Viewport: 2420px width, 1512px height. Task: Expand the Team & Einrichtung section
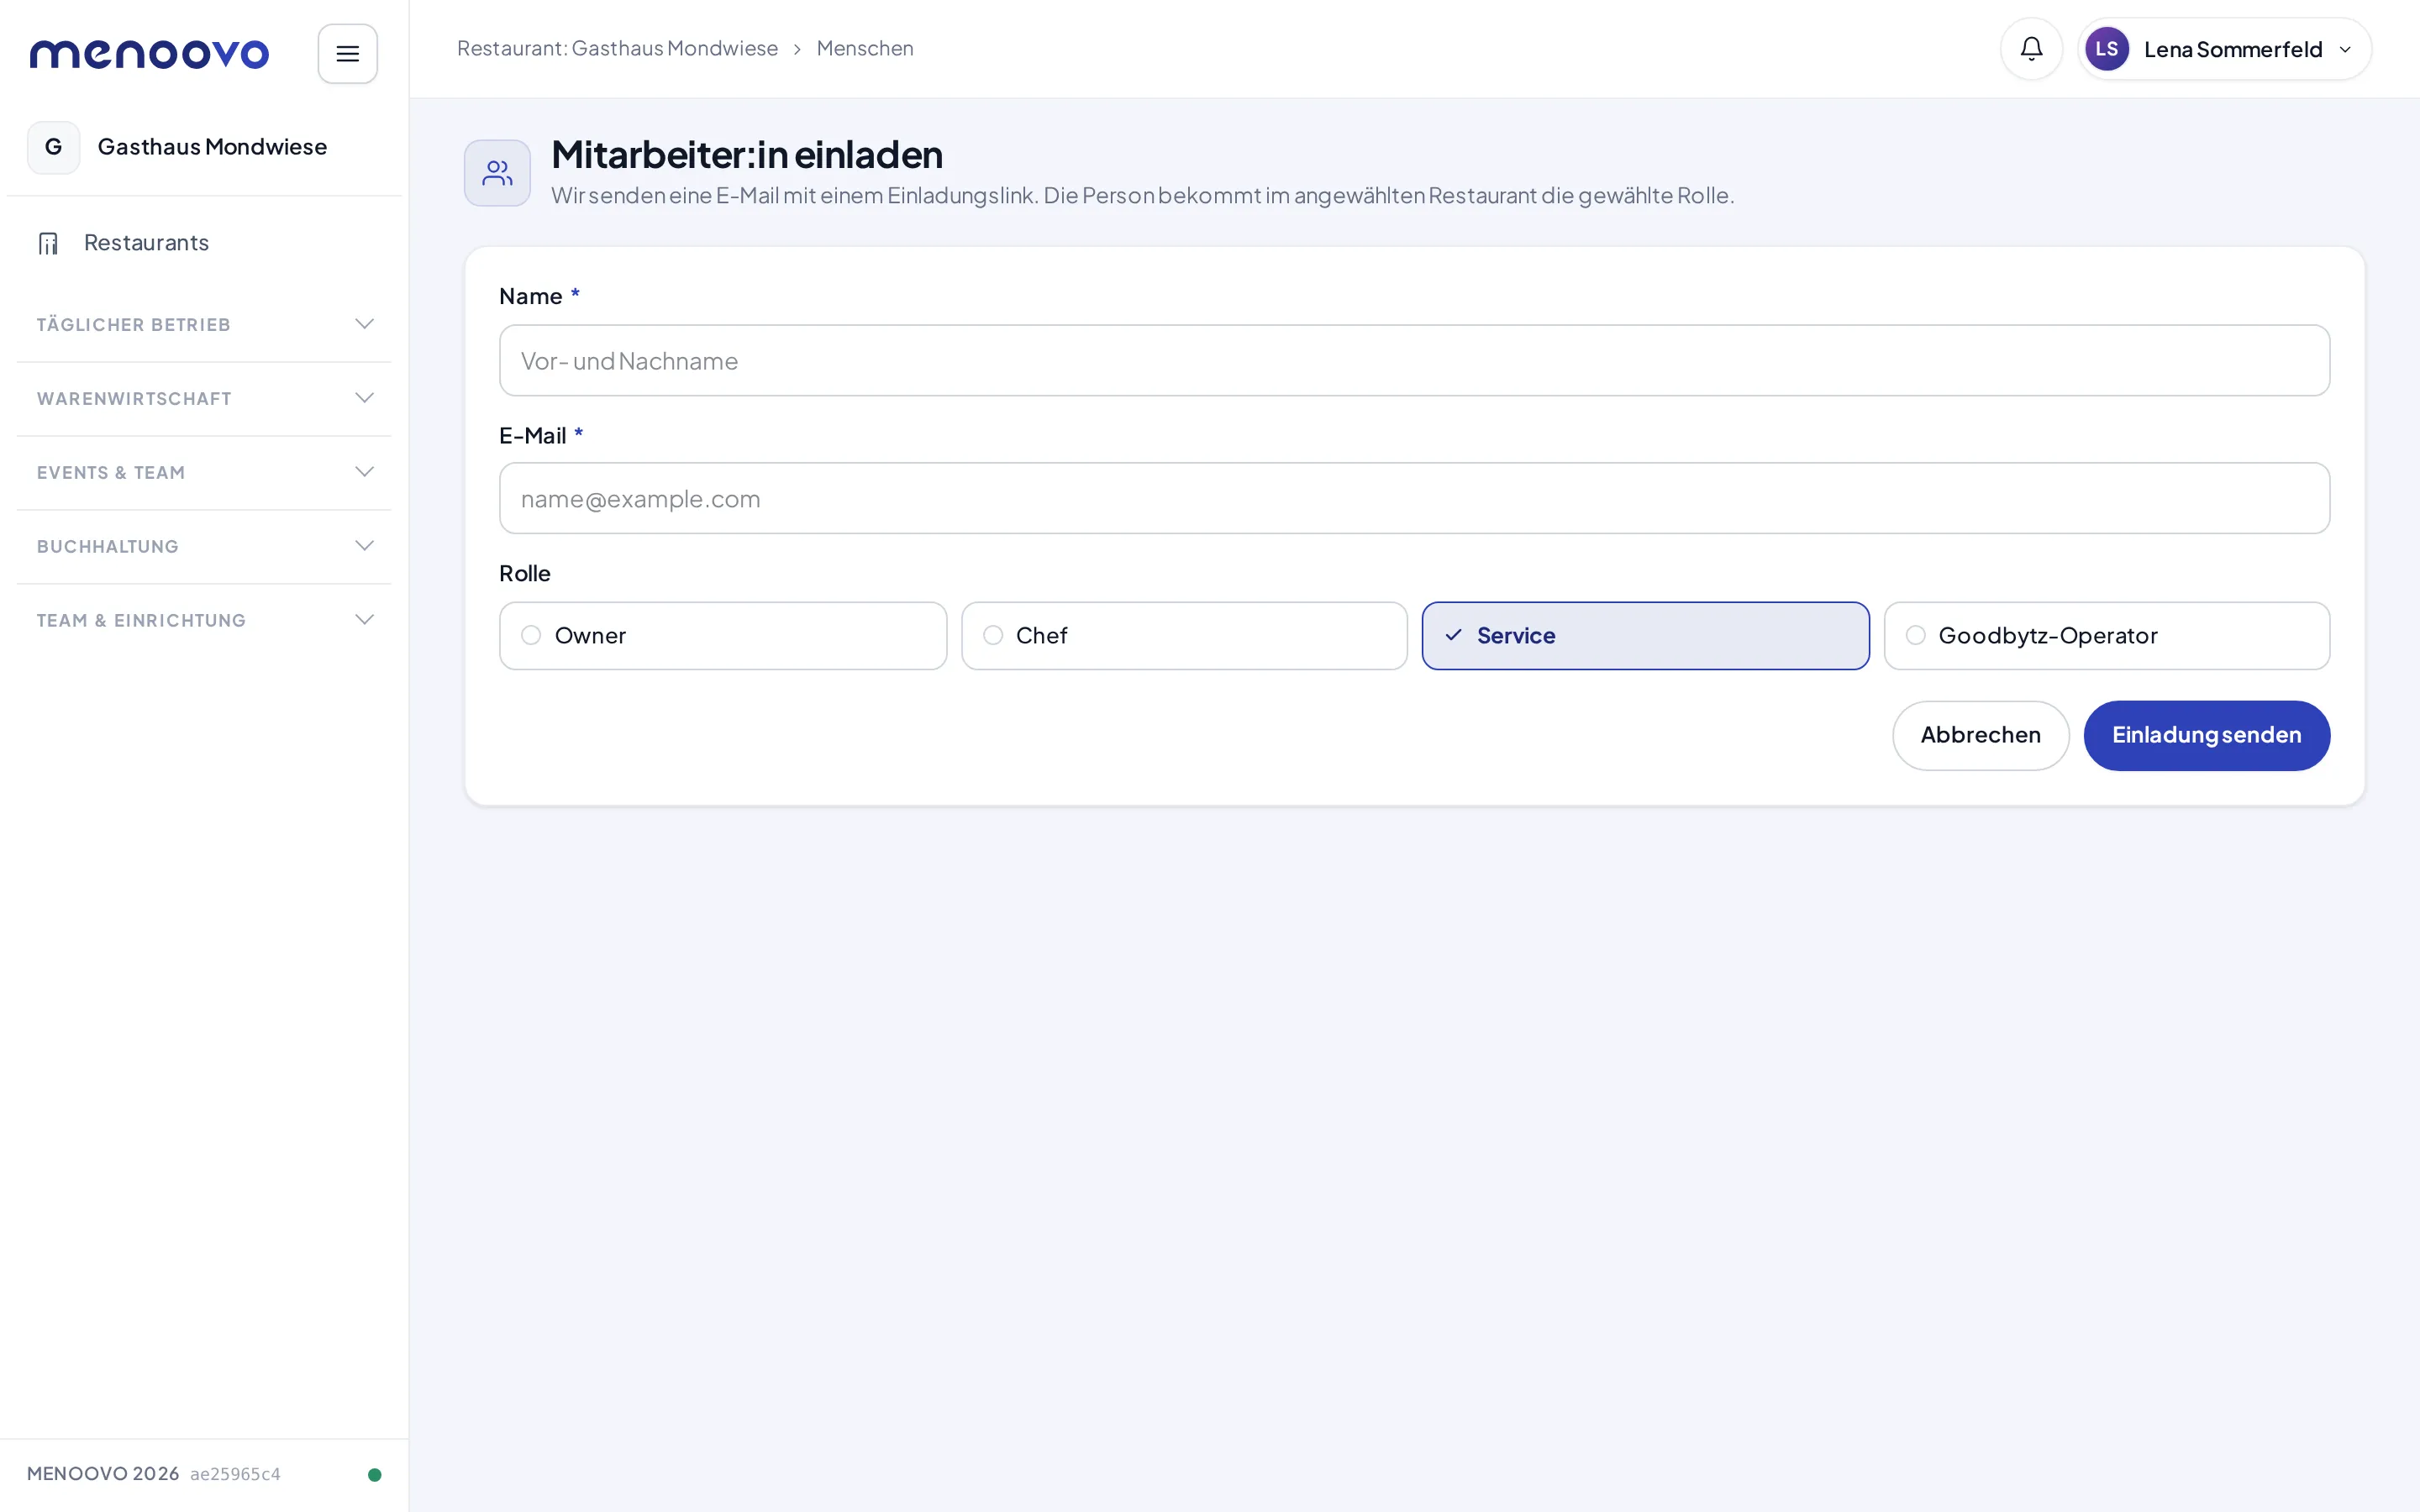[x=204, y=620]
